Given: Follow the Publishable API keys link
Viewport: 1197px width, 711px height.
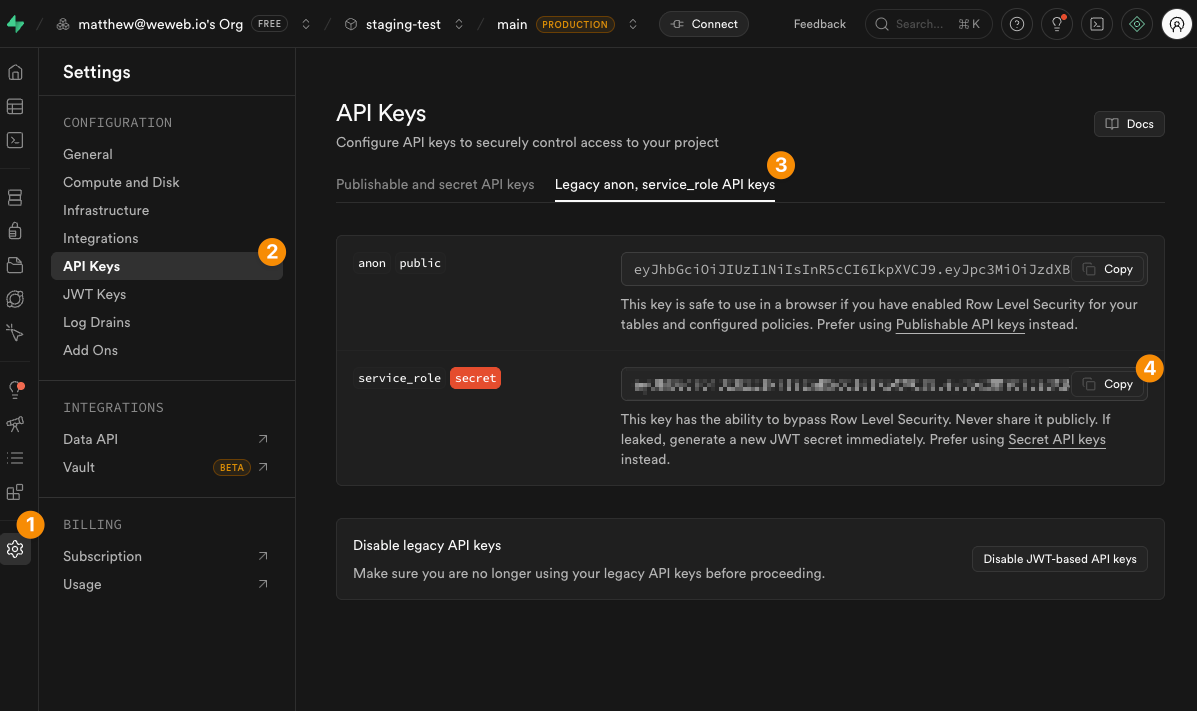Looking at the screenshot, I should click(960, 325).
